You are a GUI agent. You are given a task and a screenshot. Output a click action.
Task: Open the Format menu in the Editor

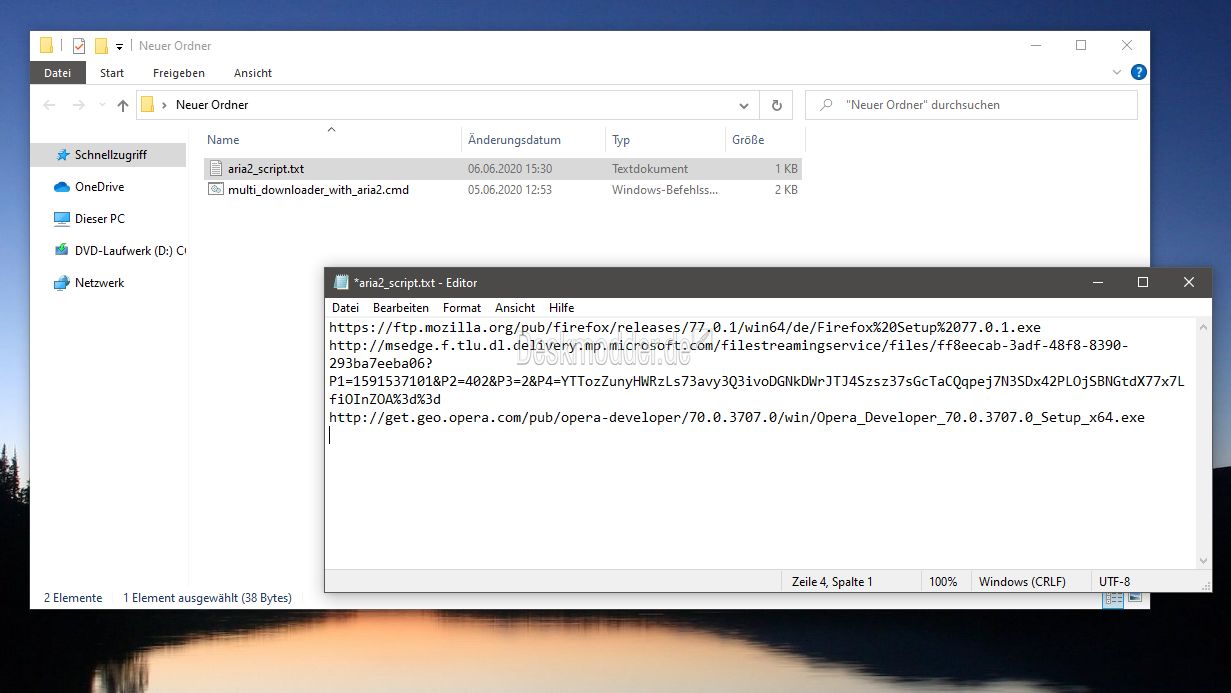click(462, 308)
